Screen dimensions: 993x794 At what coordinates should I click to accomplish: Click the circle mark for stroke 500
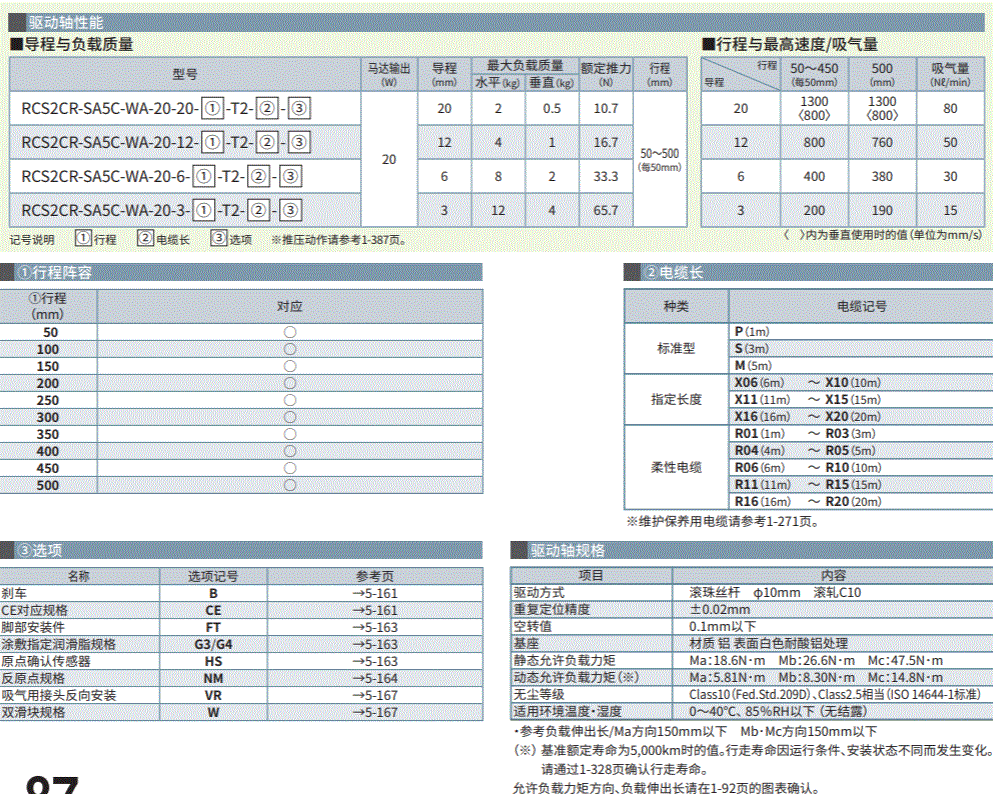pos(290,485)
